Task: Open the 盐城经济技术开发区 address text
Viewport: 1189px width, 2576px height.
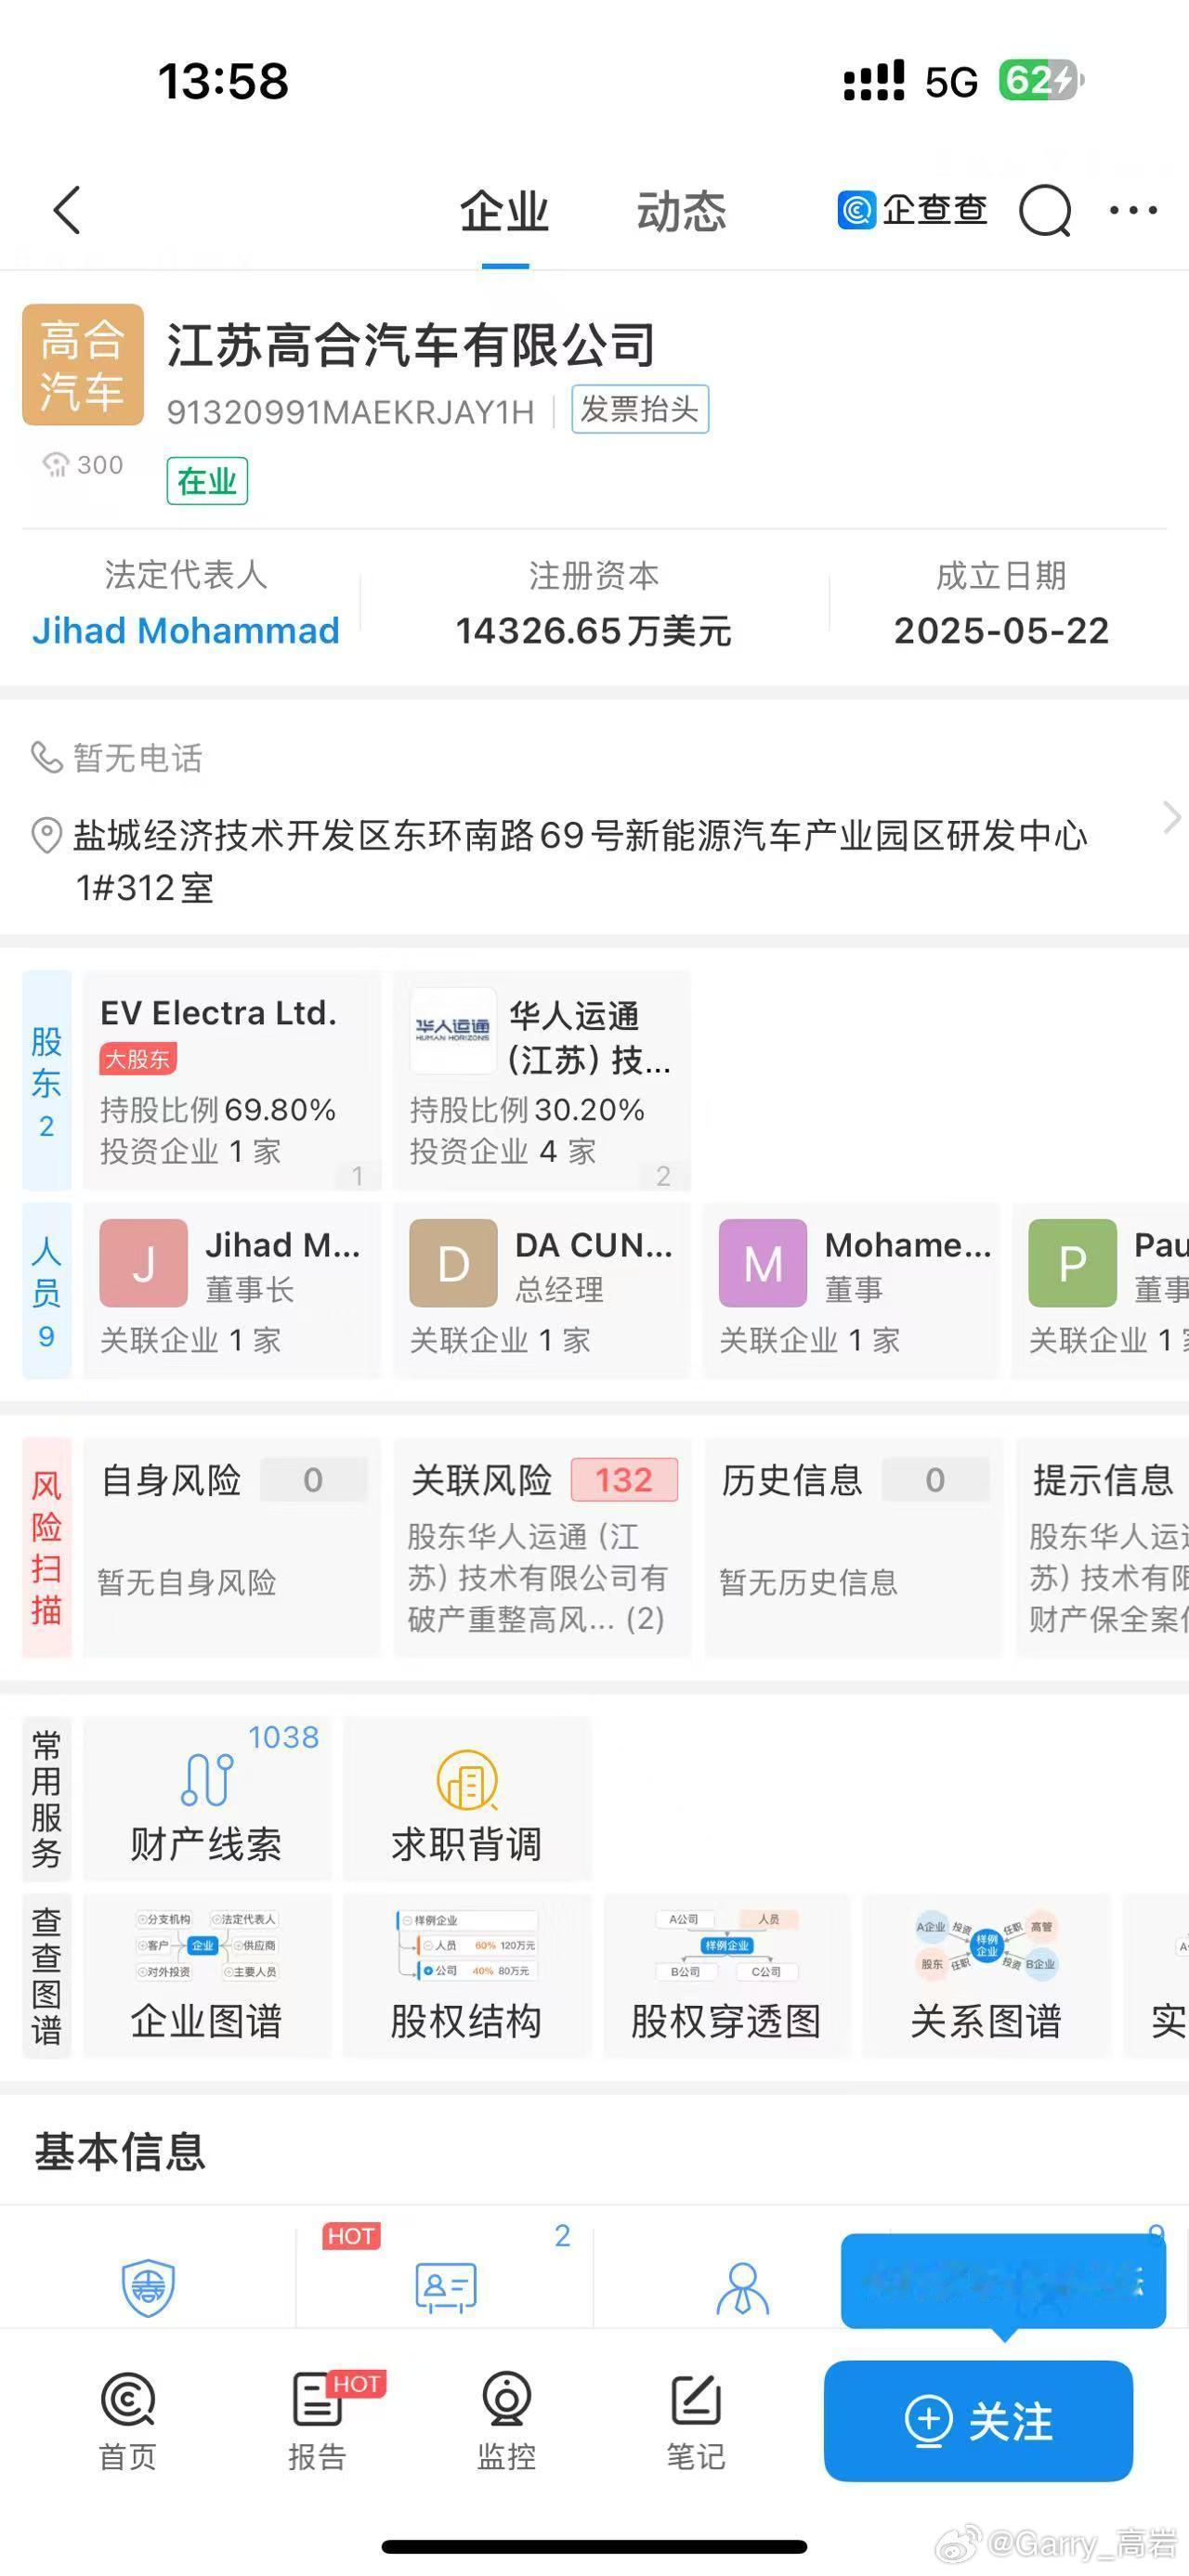Action: point(580,861)
